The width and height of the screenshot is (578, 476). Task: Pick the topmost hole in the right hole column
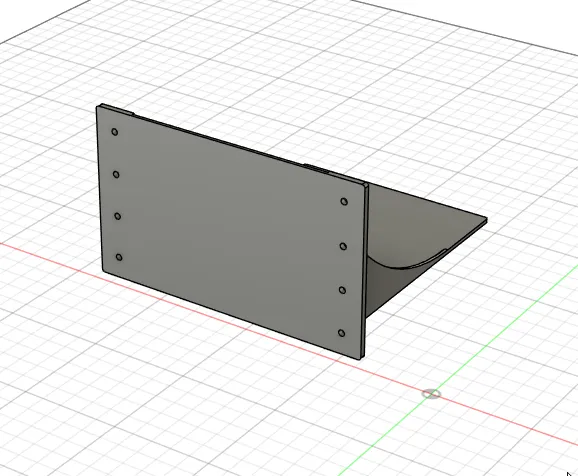pos(344,202)
